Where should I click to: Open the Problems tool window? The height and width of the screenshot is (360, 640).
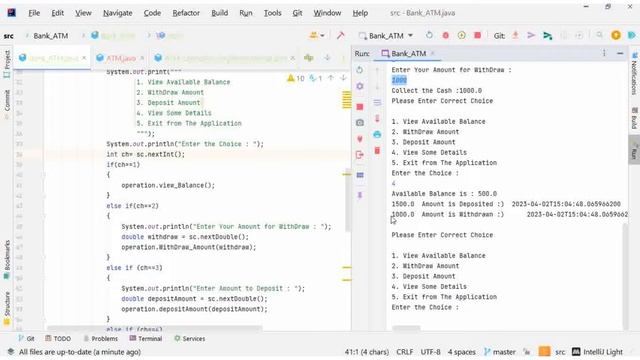coord(100,338)
